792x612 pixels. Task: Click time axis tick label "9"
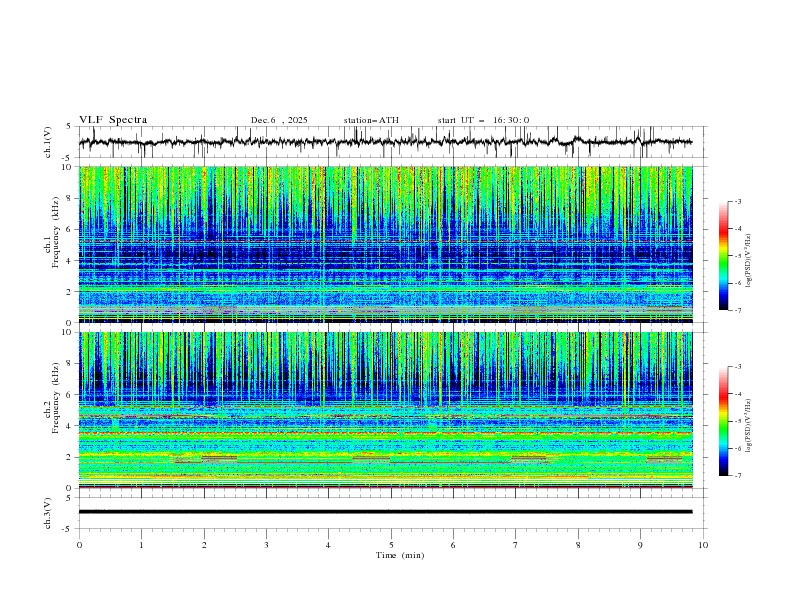pos(640,545)
